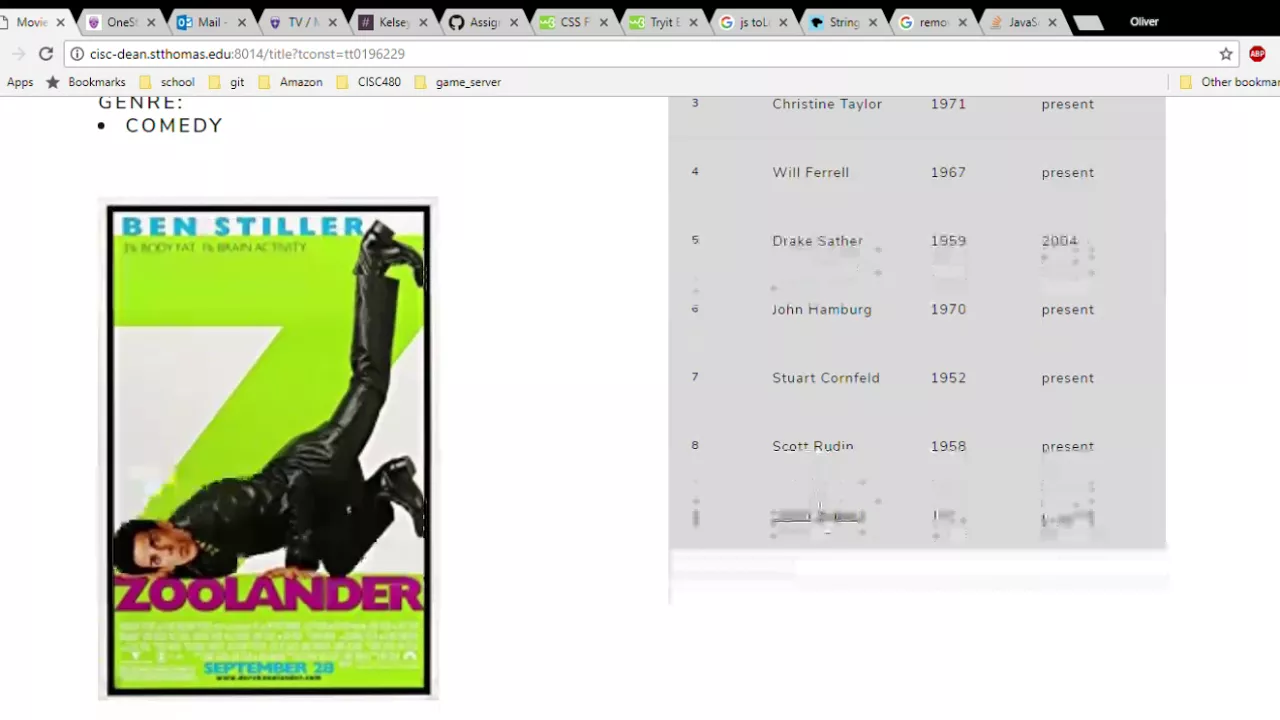Click the COMEDY genre list item

tap(174, 125)
